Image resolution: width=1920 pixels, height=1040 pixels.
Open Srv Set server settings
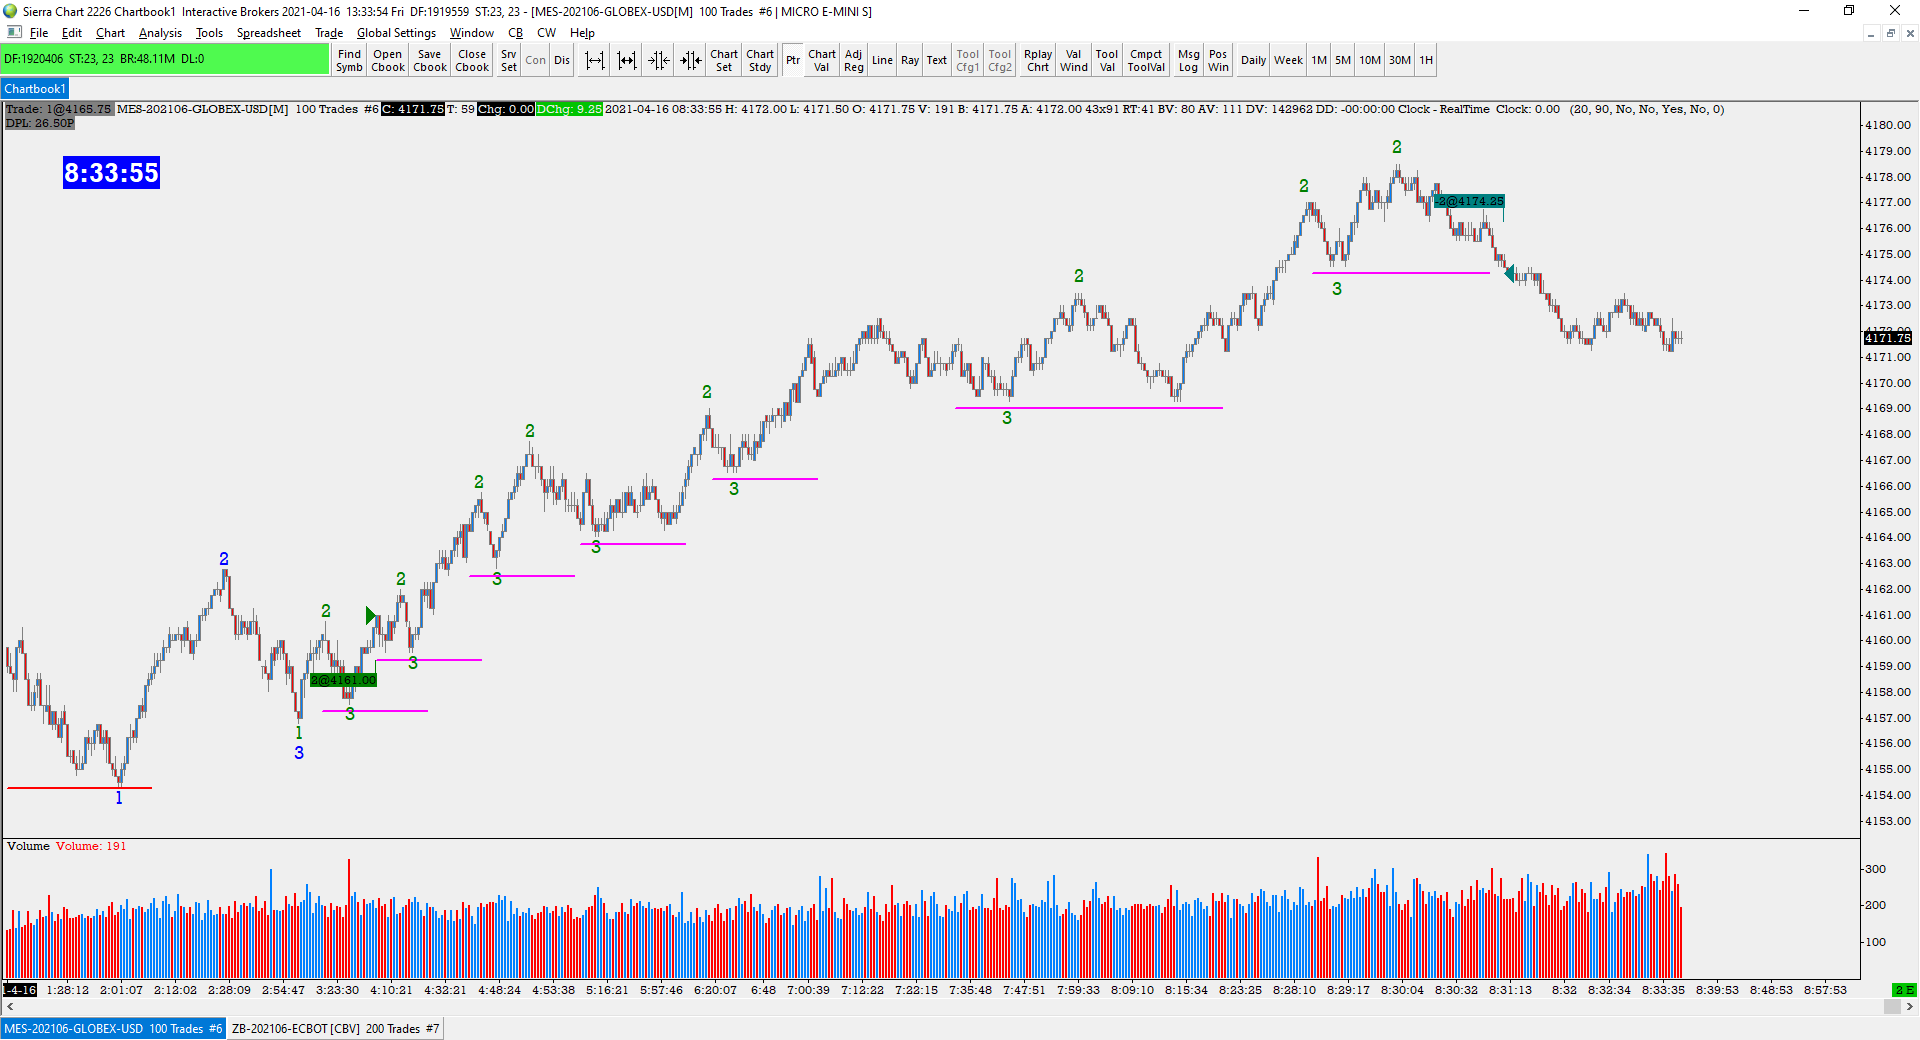click(x=509, y=60)
